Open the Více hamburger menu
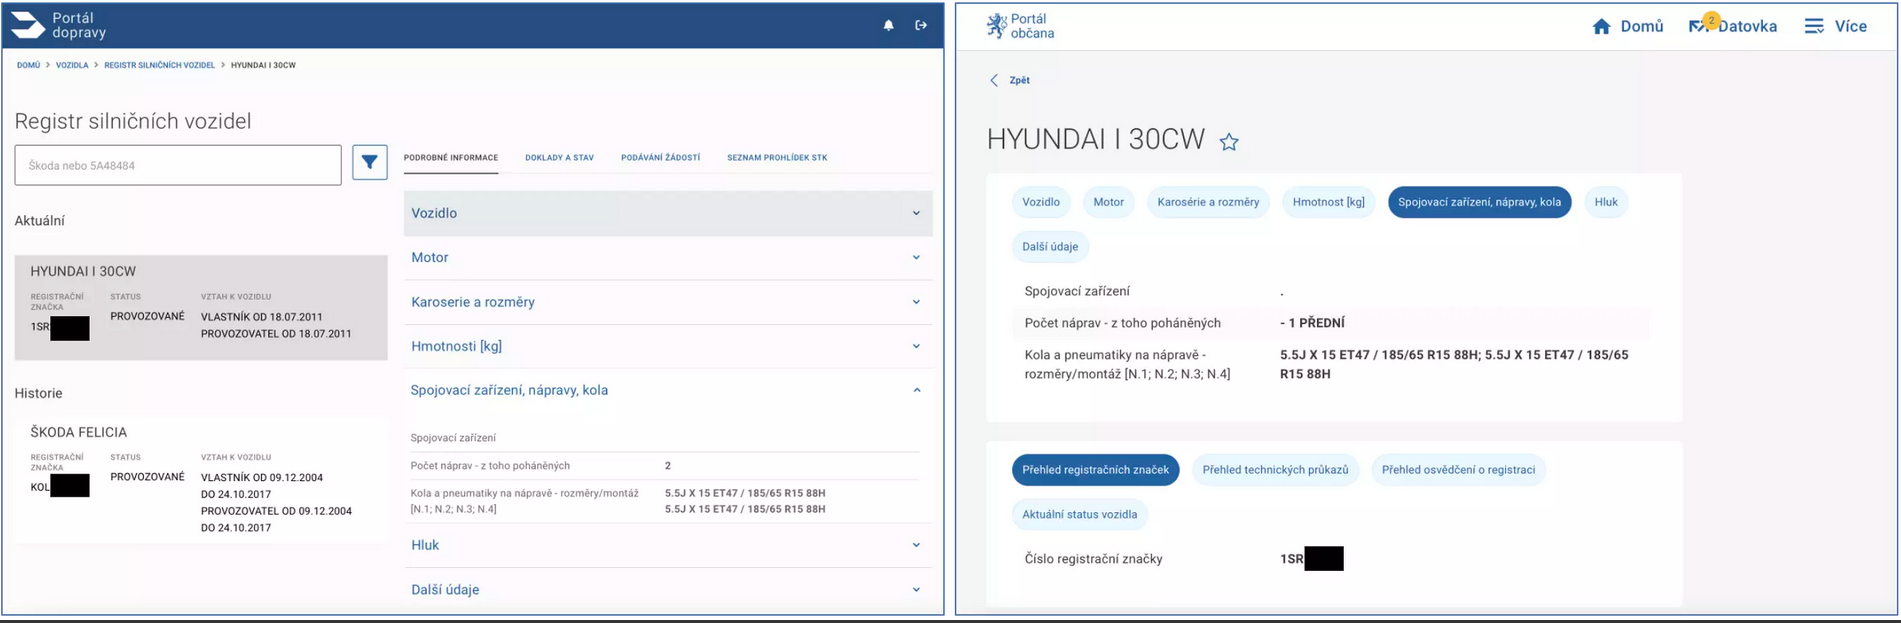This screenshot has height=623, width=1901. coord(1835,26)
